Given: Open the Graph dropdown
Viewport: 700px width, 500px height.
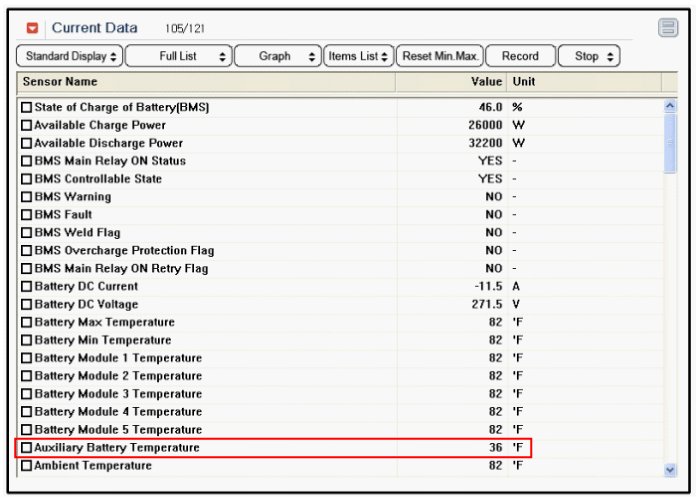Looking at the screenshot, I should [x=278, y=57].
